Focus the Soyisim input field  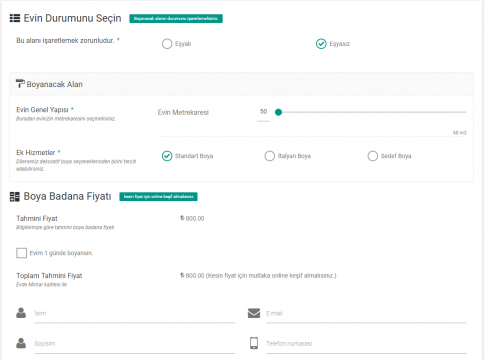(135, 344)
